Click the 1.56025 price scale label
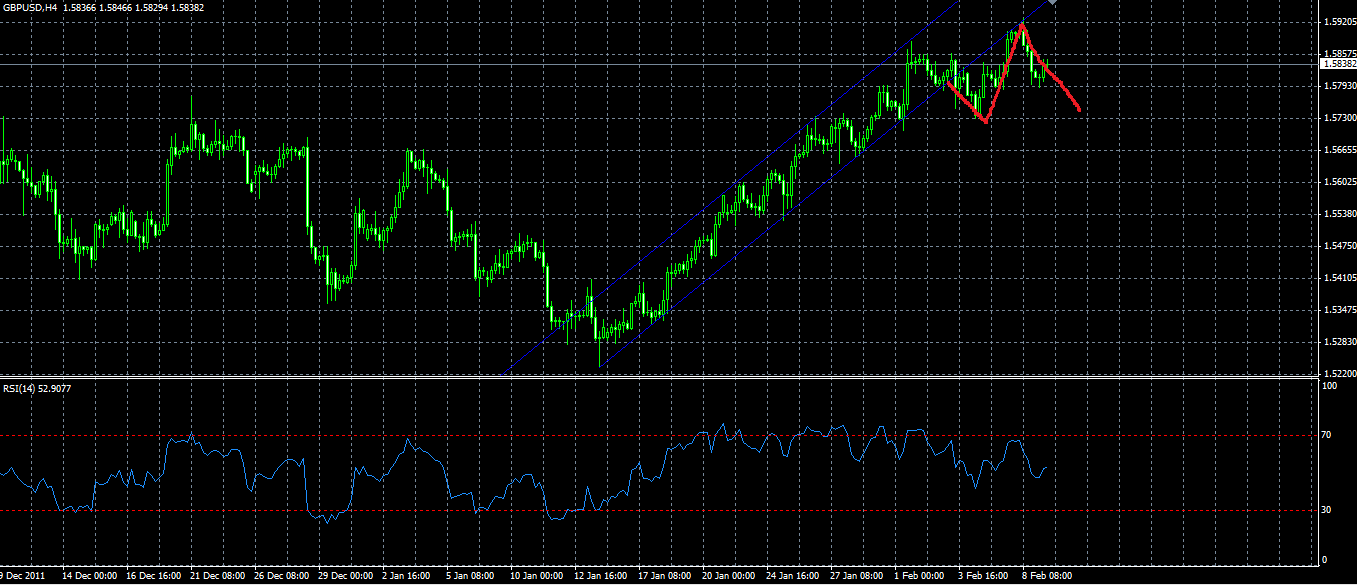 1338,181
